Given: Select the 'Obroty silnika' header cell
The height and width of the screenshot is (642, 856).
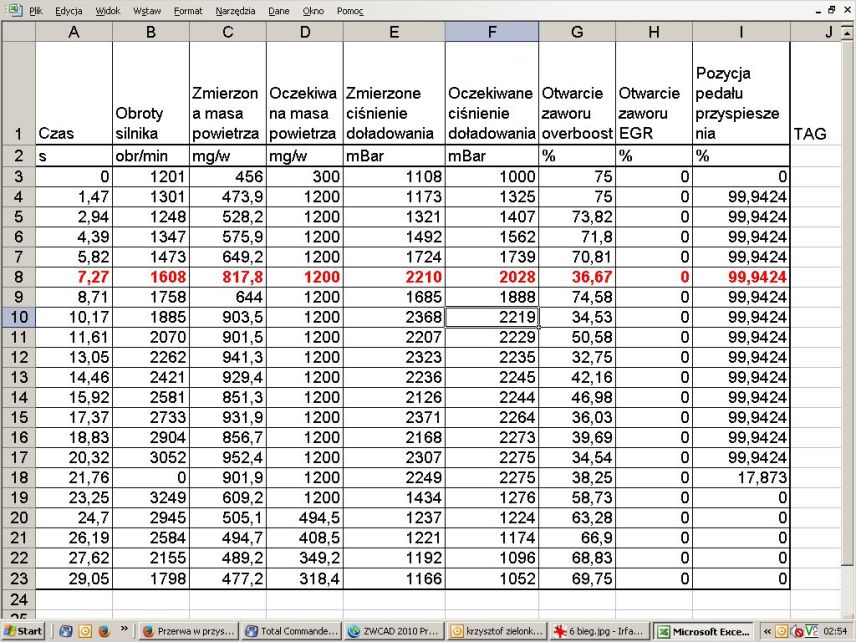Looking at the screenshot, I should click(x=151, y=93).
